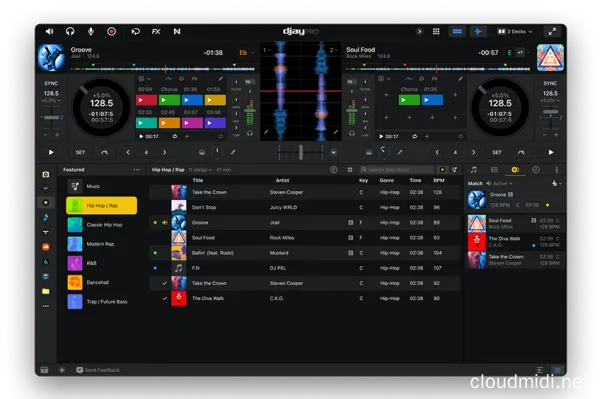Click the master volume speaker icon
The image size is (600, 399).
tap(49, 31)
